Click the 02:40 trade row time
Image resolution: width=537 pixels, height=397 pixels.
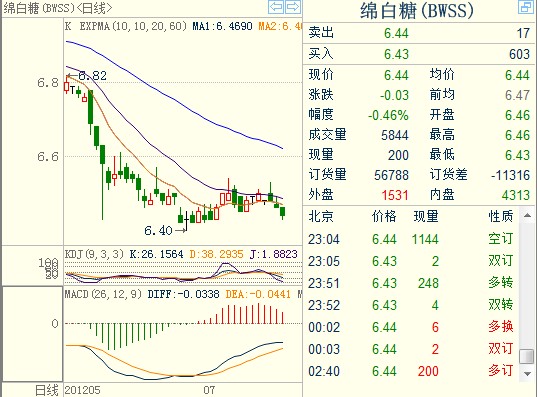pos(324,371)
